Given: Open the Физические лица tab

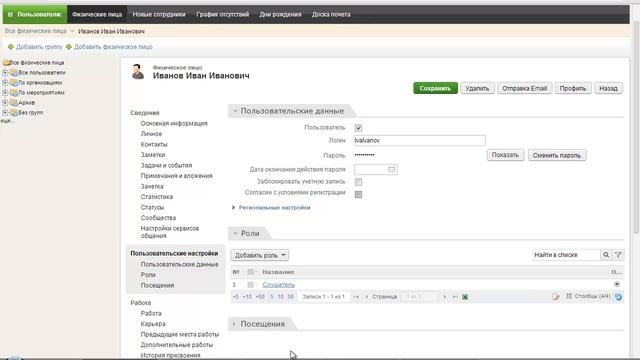Looking at the screenshot, I should (x=97, y=14).
